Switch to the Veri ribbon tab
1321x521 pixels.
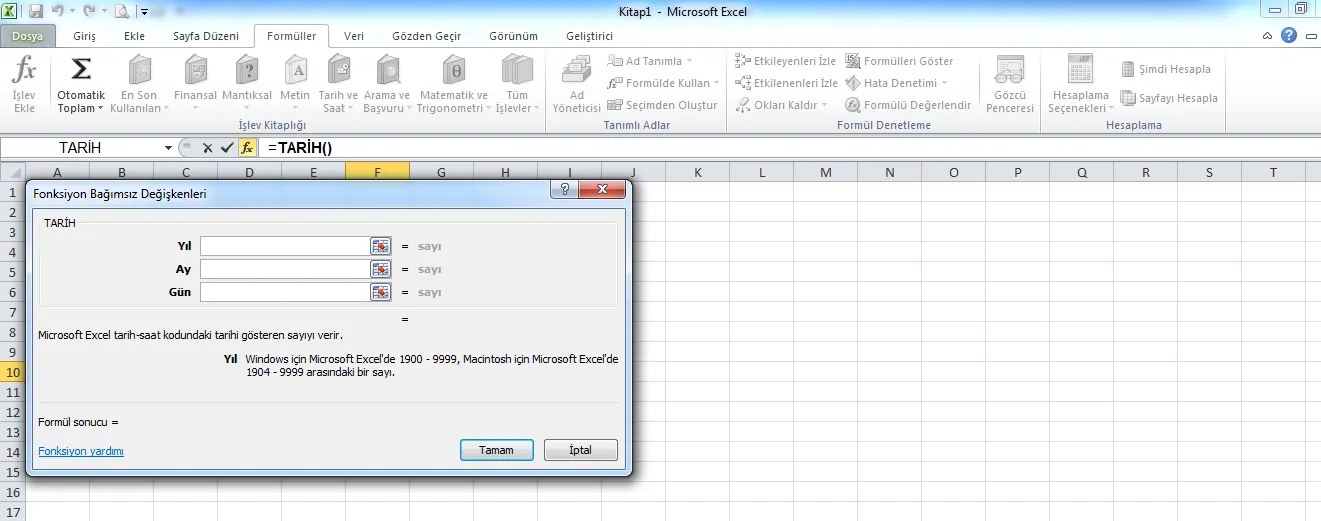point(354,36)
